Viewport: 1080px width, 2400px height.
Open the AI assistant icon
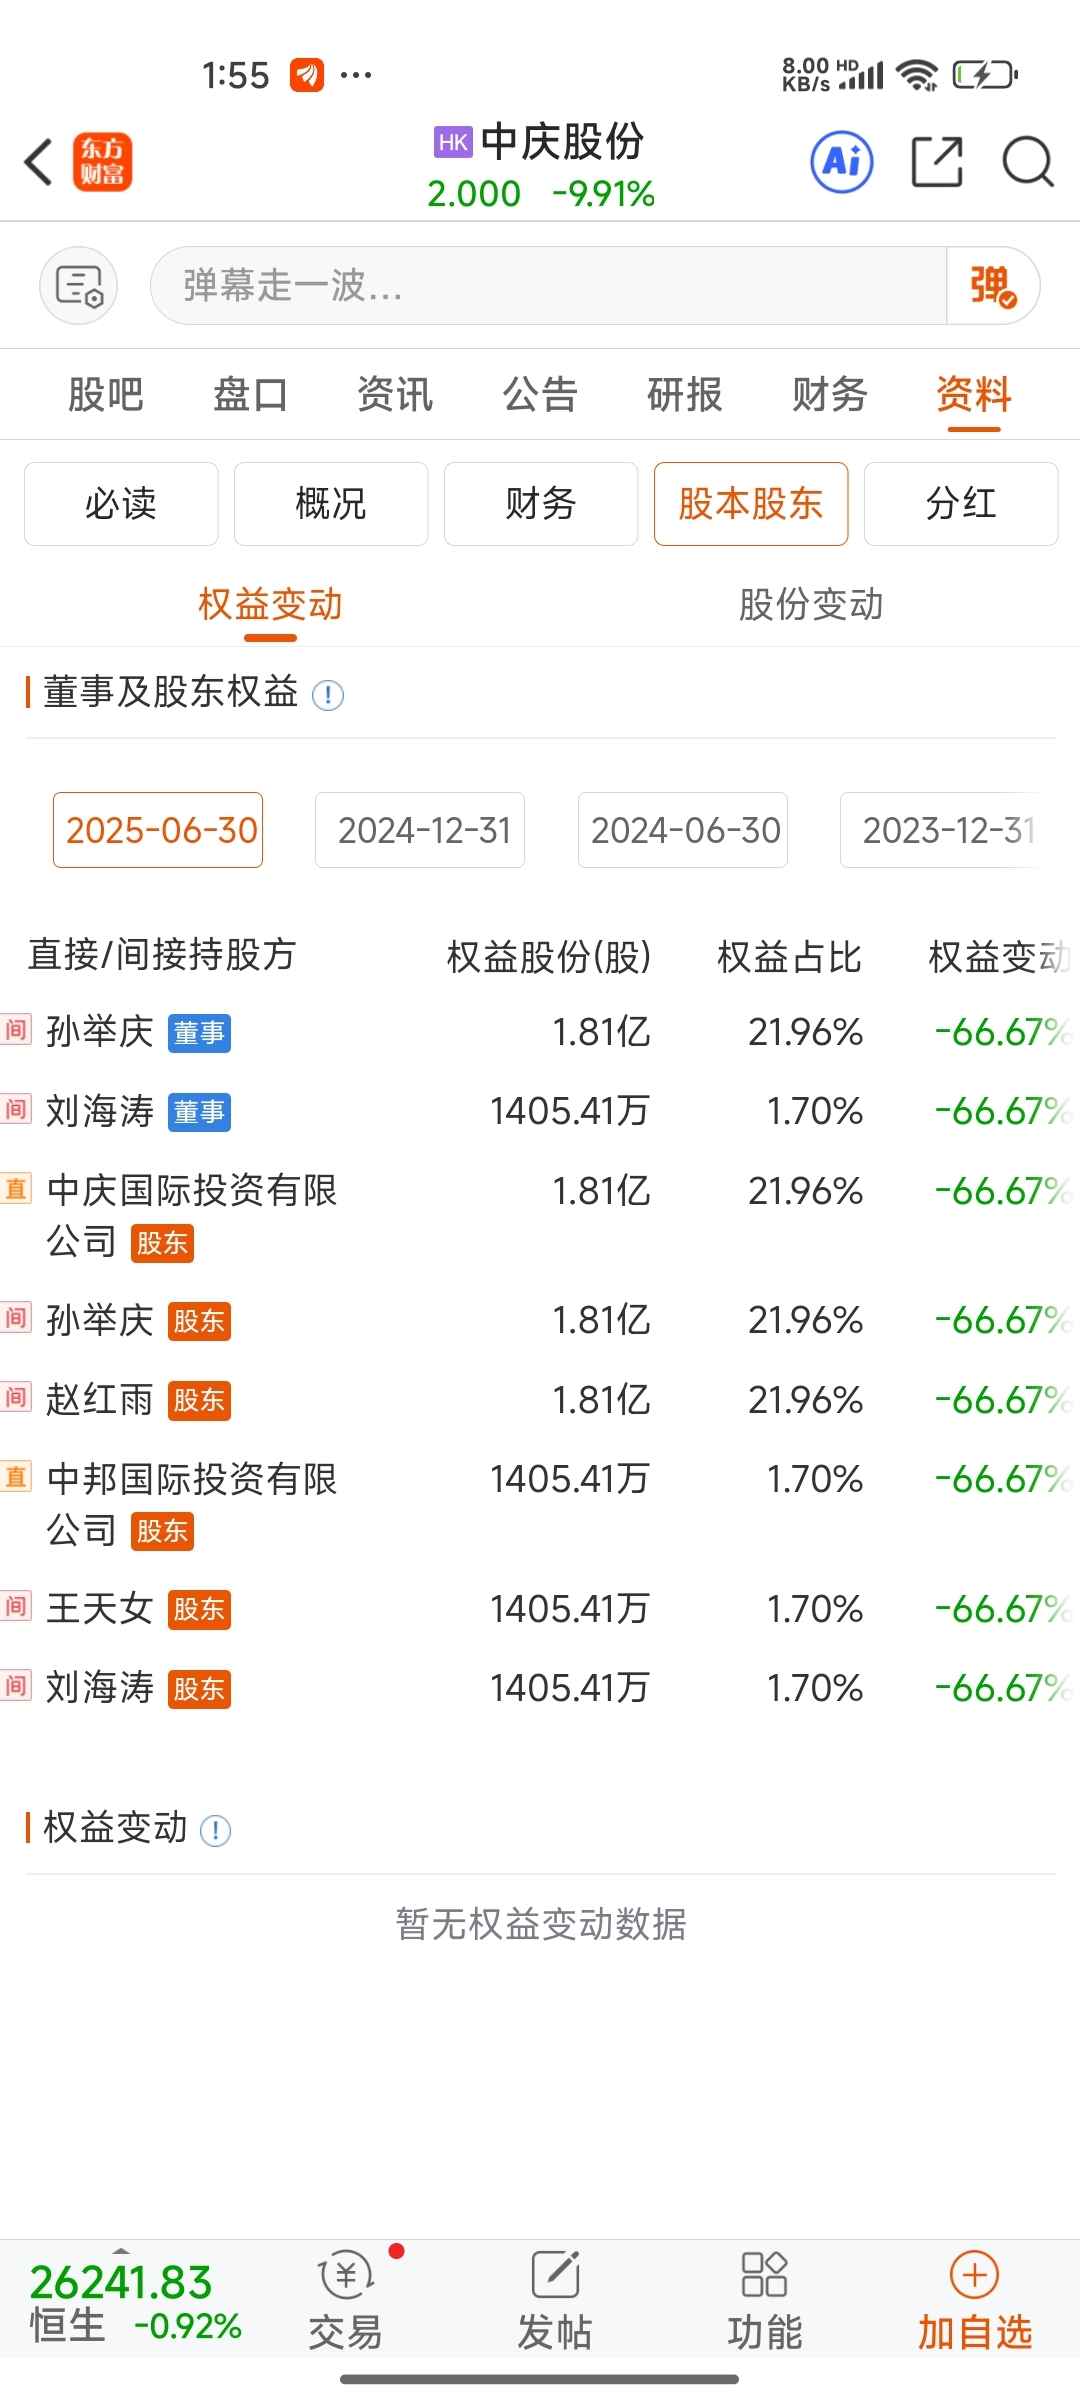(x=842, y=162)
